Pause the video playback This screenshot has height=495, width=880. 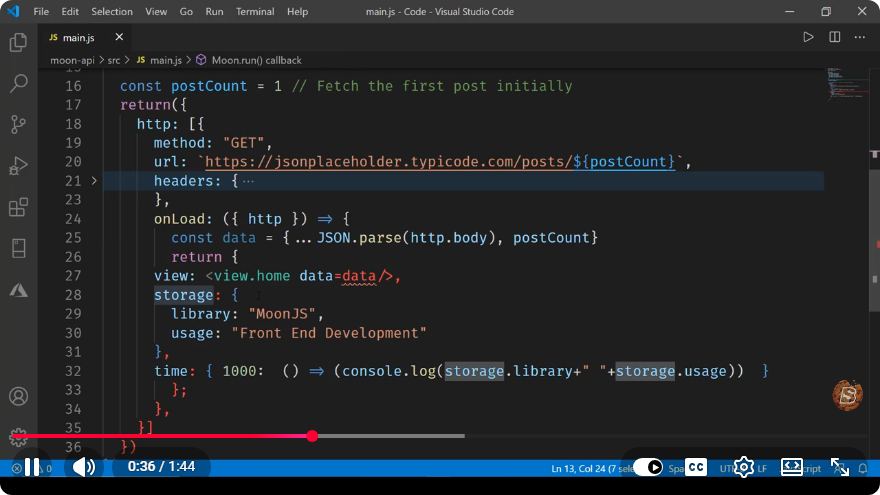coord(32,467)
